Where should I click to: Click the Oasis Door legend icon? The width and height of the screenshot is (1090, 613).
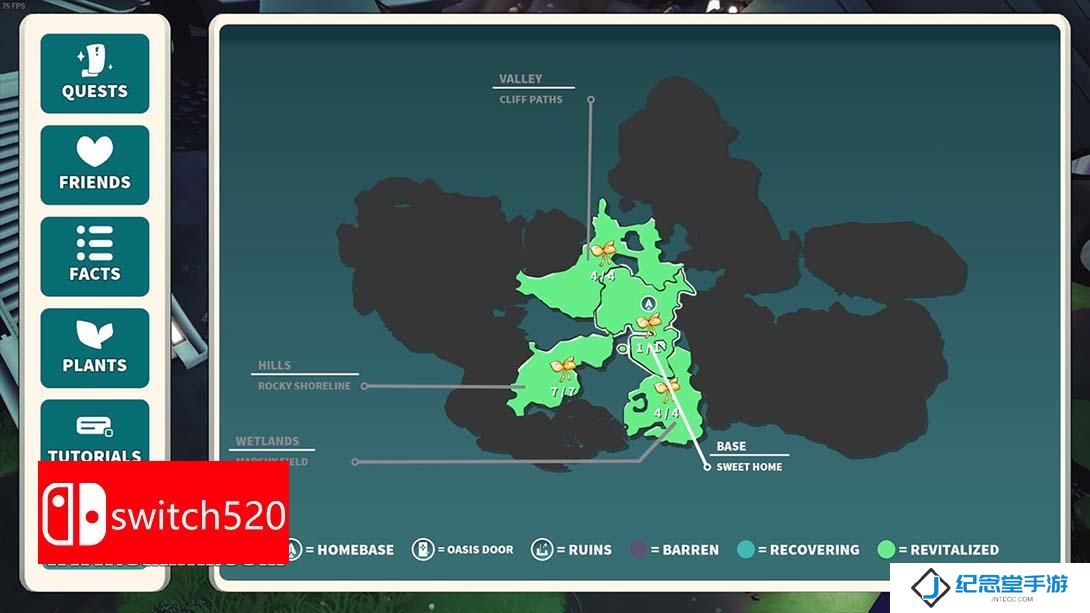[423, 549]
